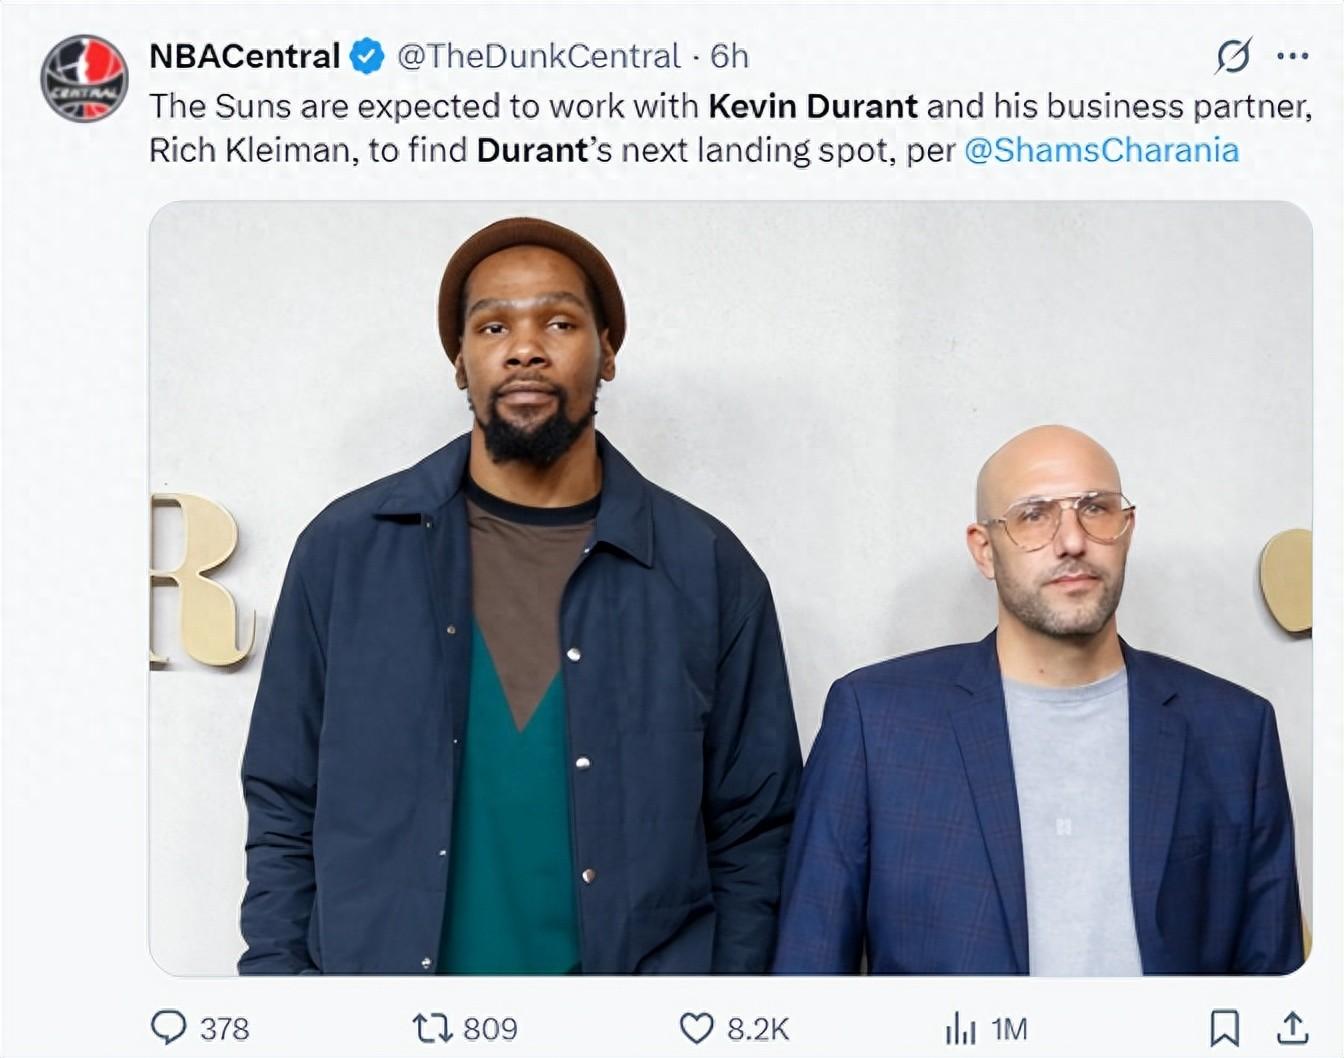Screen dimensions: 1344x1058
Task: Click the 6h timestamp
Action: [729, 56]
